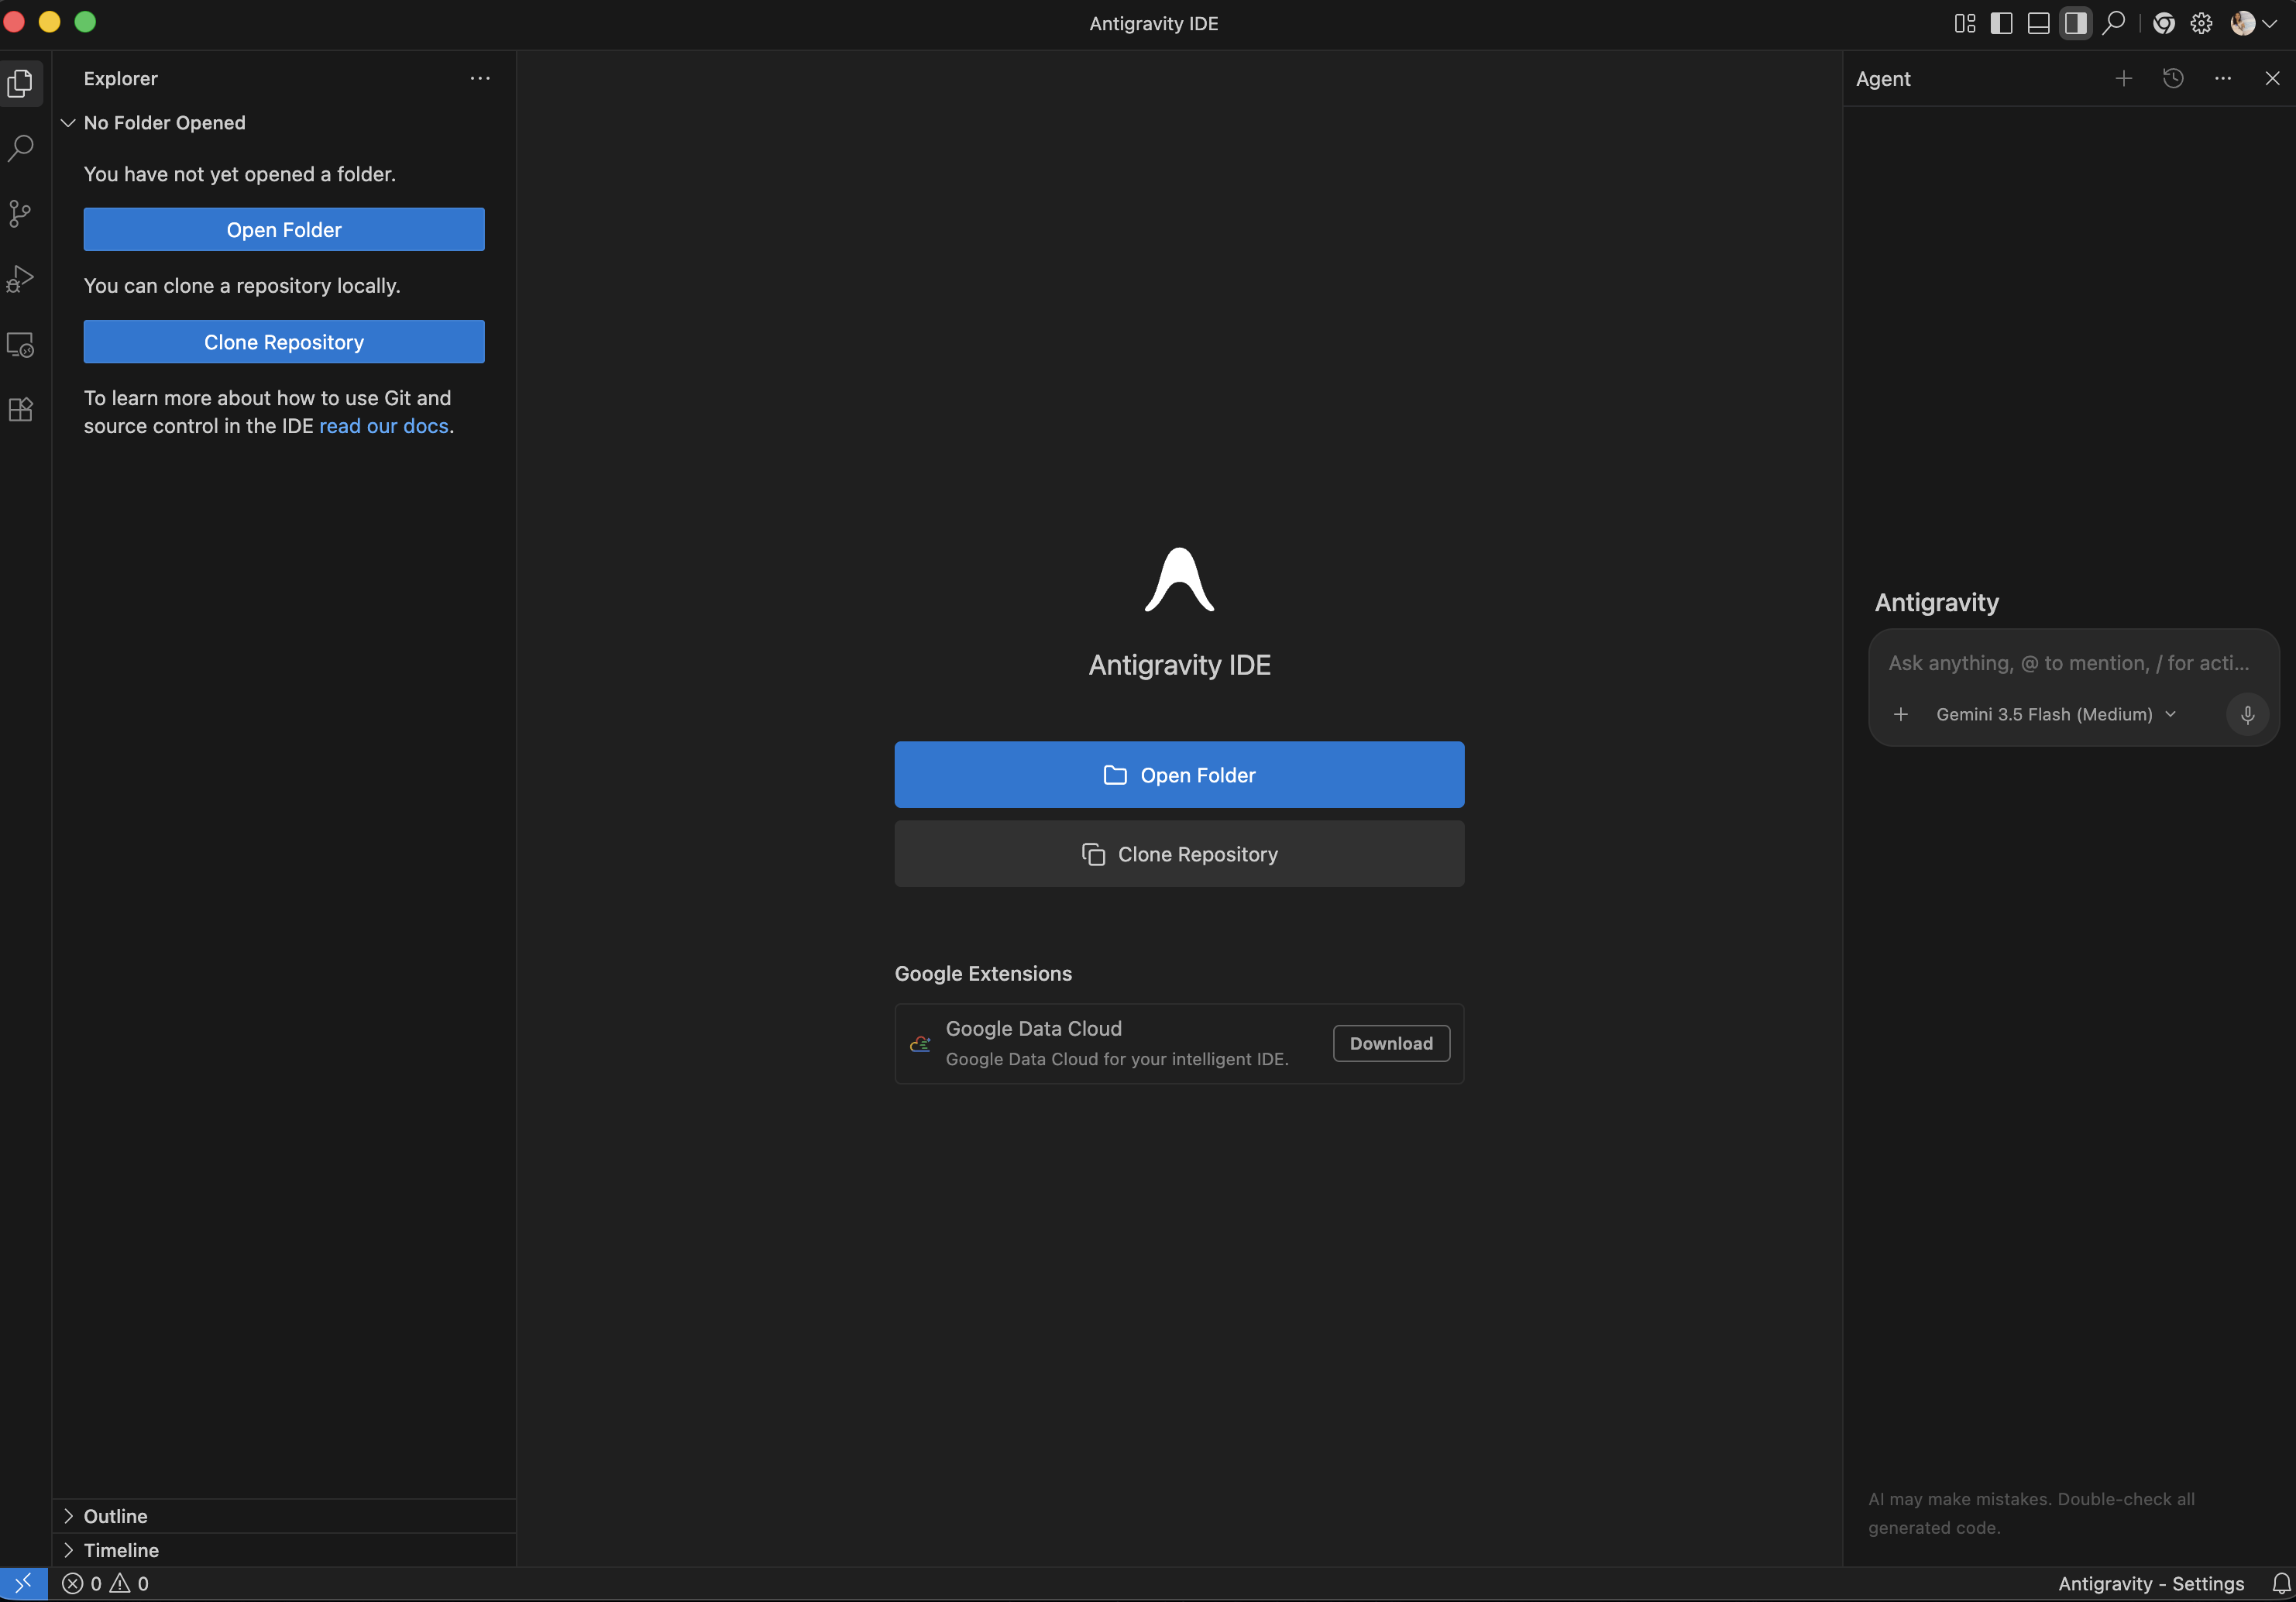
Task: Open the Extensions view
Action: [21, 409]
